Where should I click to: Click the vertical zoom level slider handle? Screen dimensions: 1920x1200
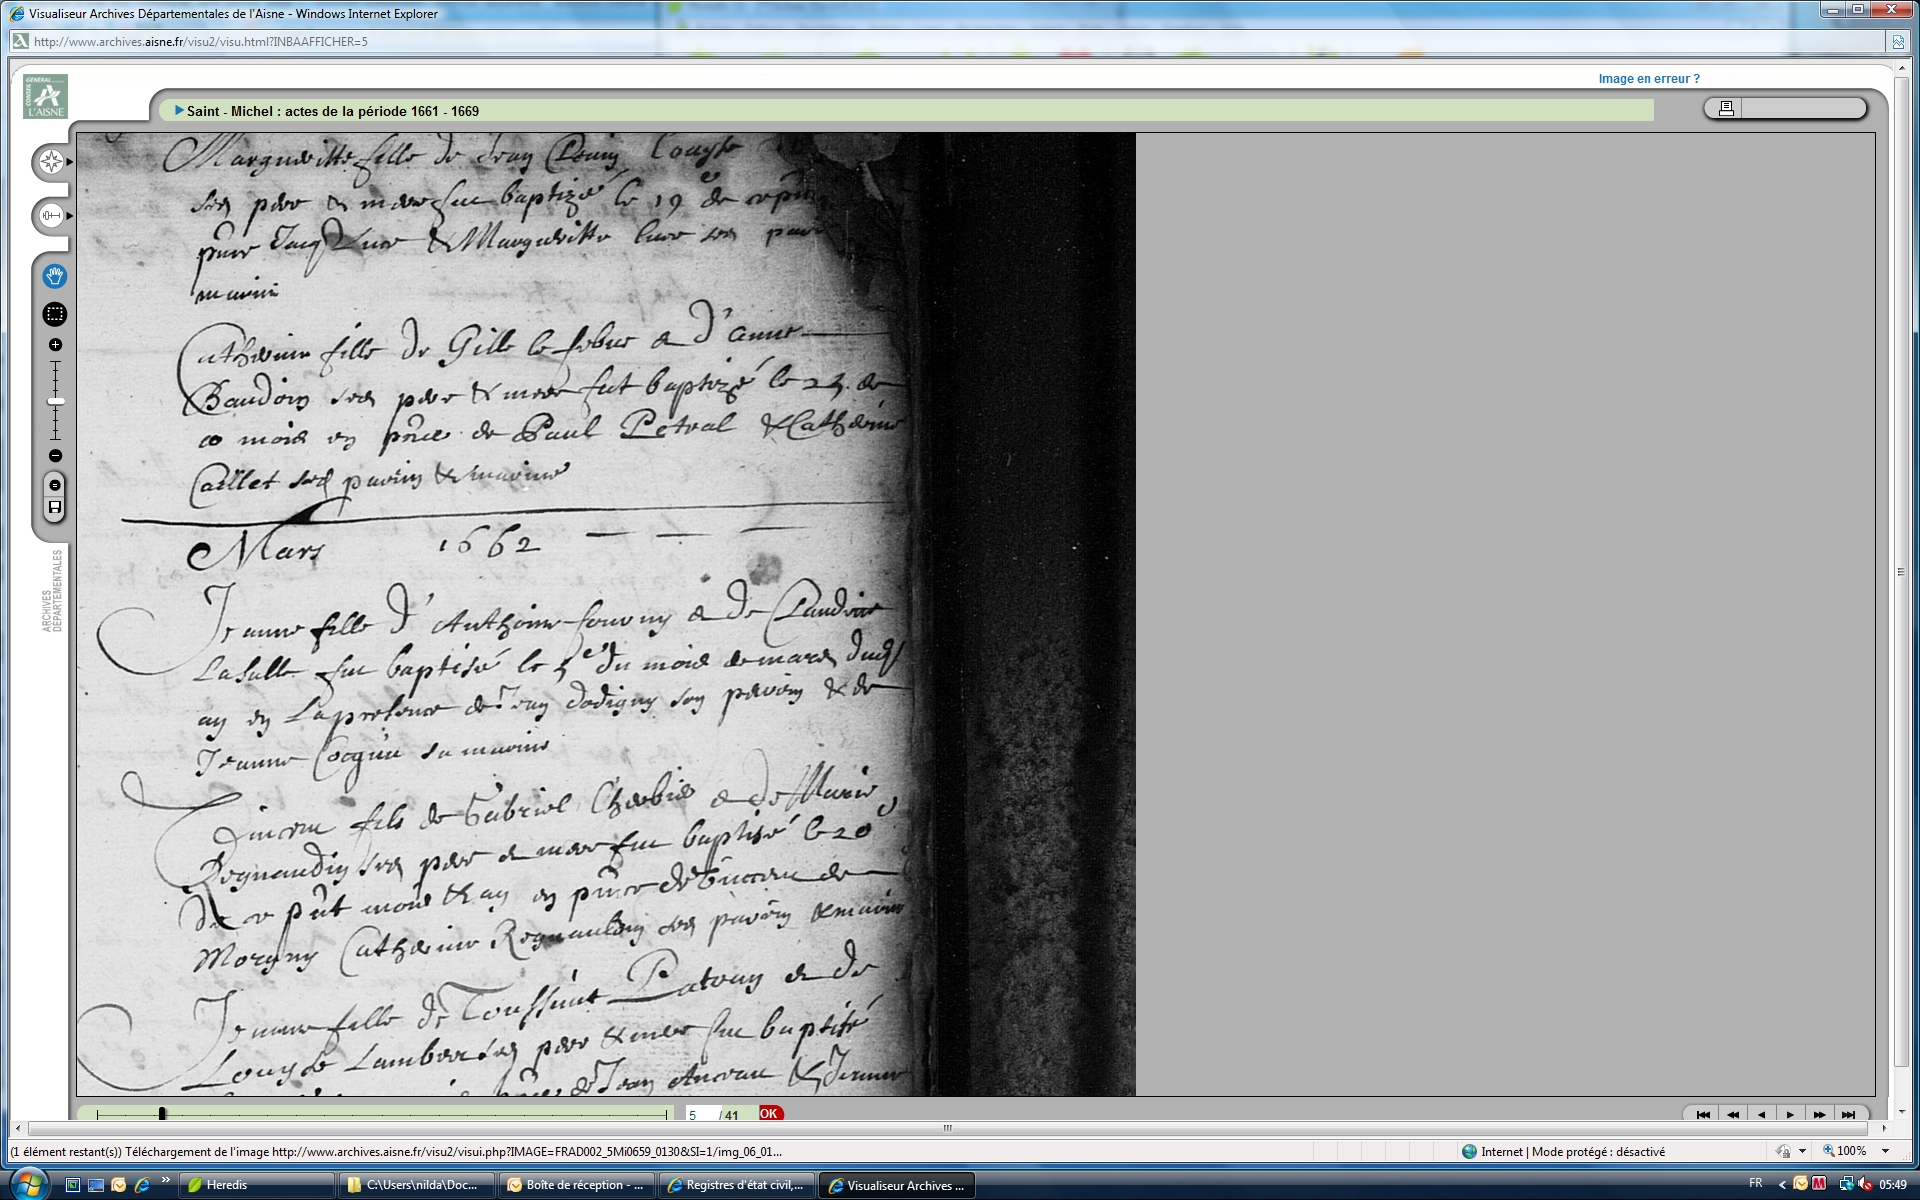pyautogui.click(x=56, y=401)
